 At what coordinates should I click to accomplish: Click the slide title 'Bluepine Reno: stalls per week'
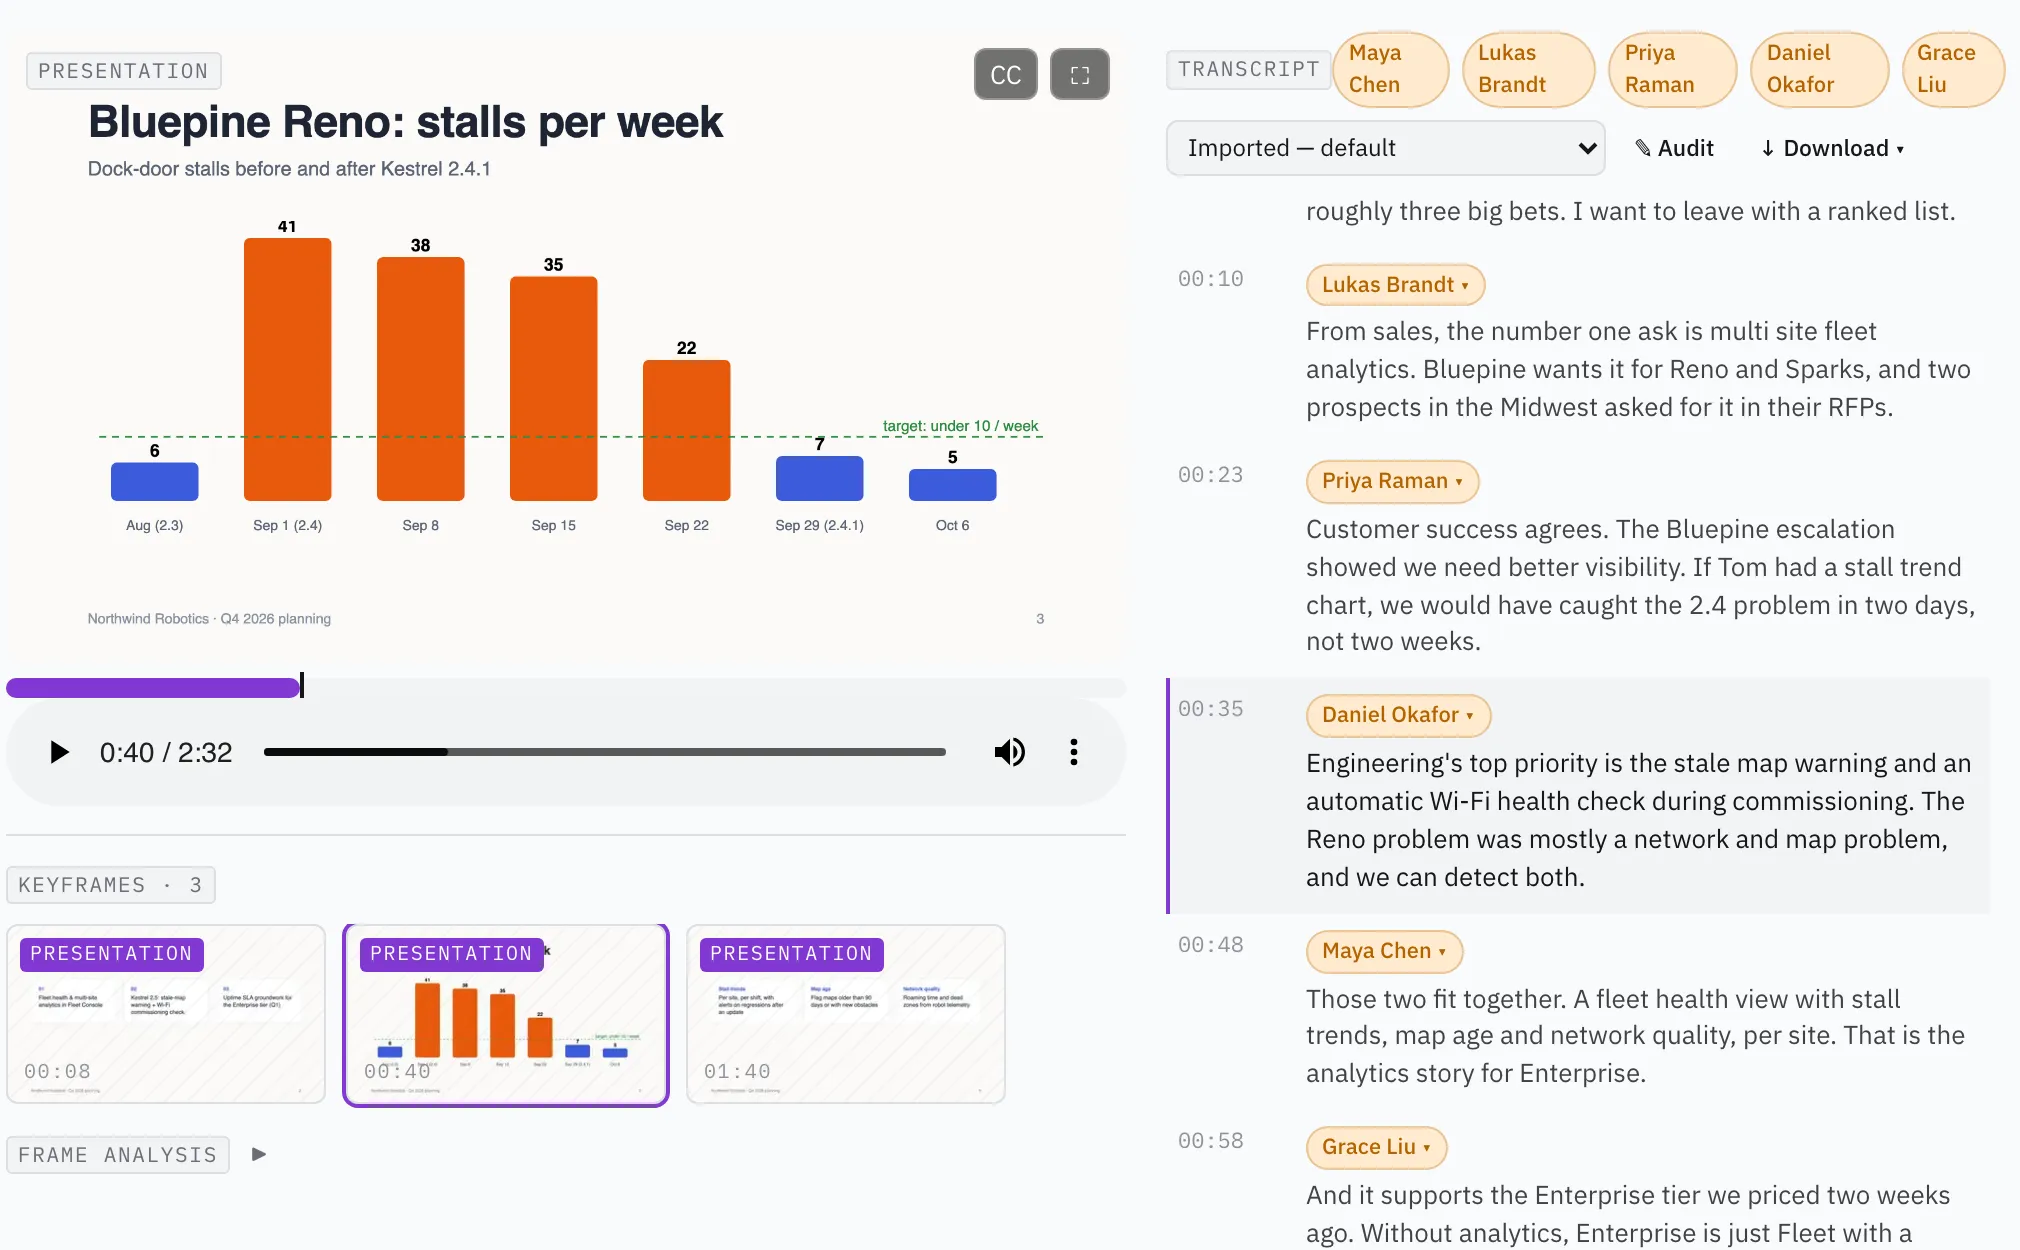(405, 122)
